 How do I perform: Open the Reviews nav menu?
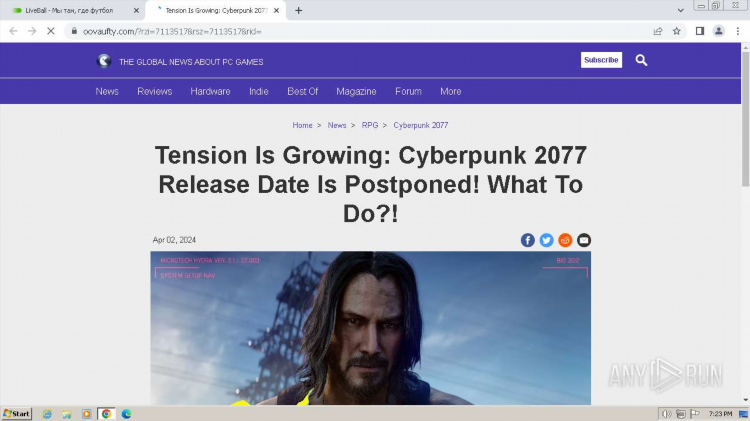pyautogui.click(x=154, y=91)
